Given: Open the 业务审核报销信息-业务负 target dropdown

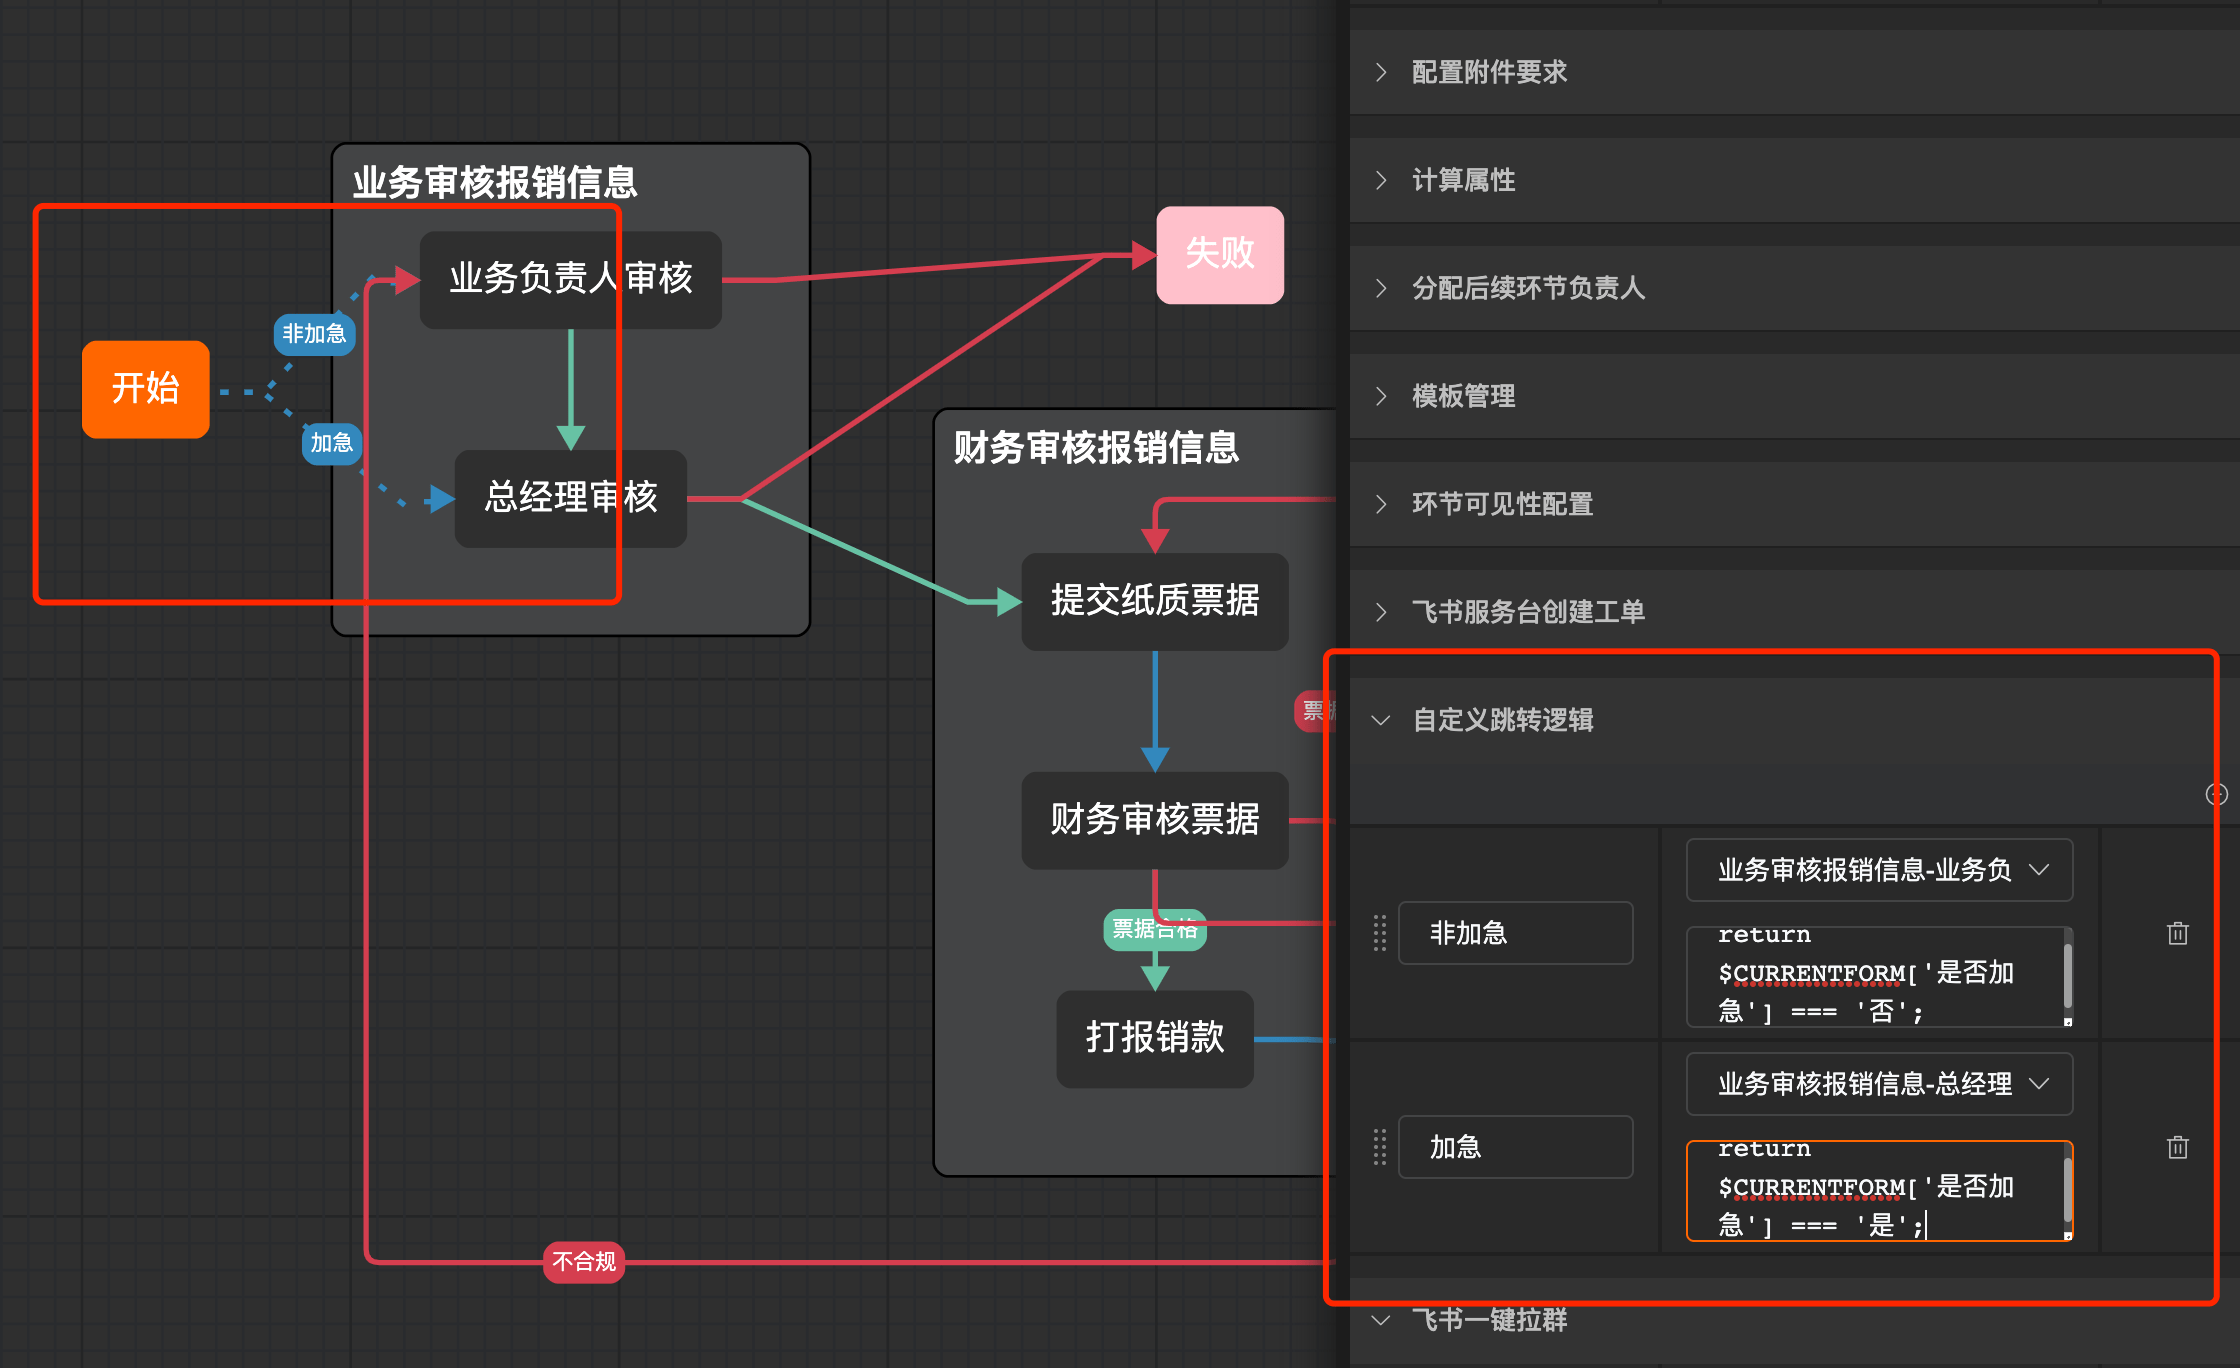Looking at the screenshot, I should coord(1879,870).
